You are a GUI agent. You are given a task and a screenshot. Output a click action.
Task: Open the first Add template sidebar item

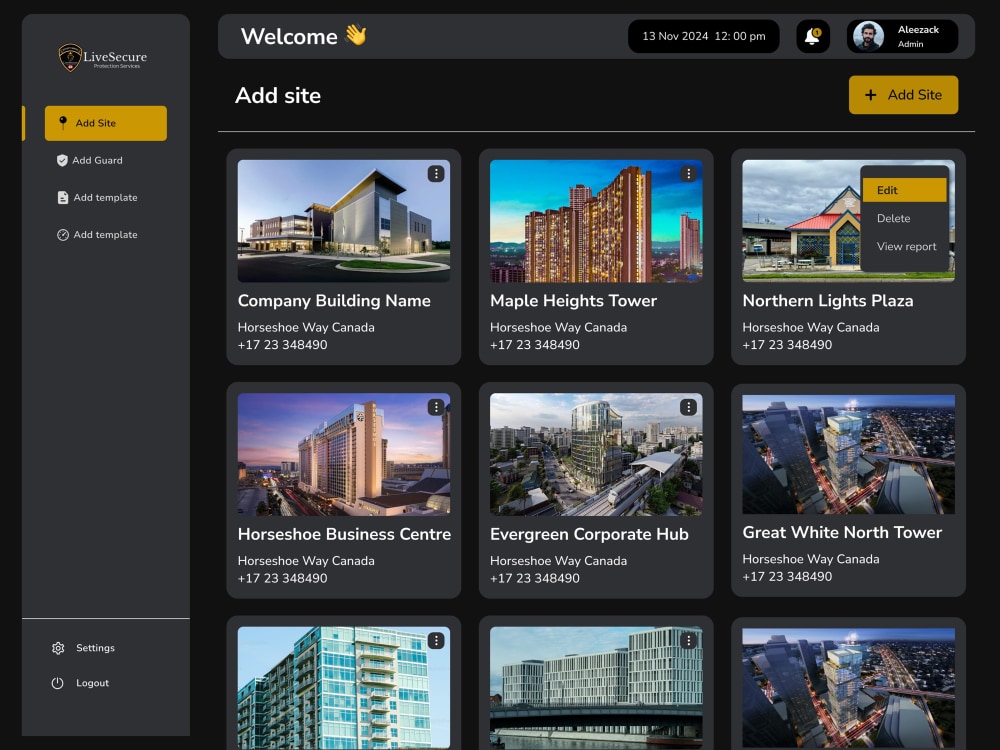(97, 198)
